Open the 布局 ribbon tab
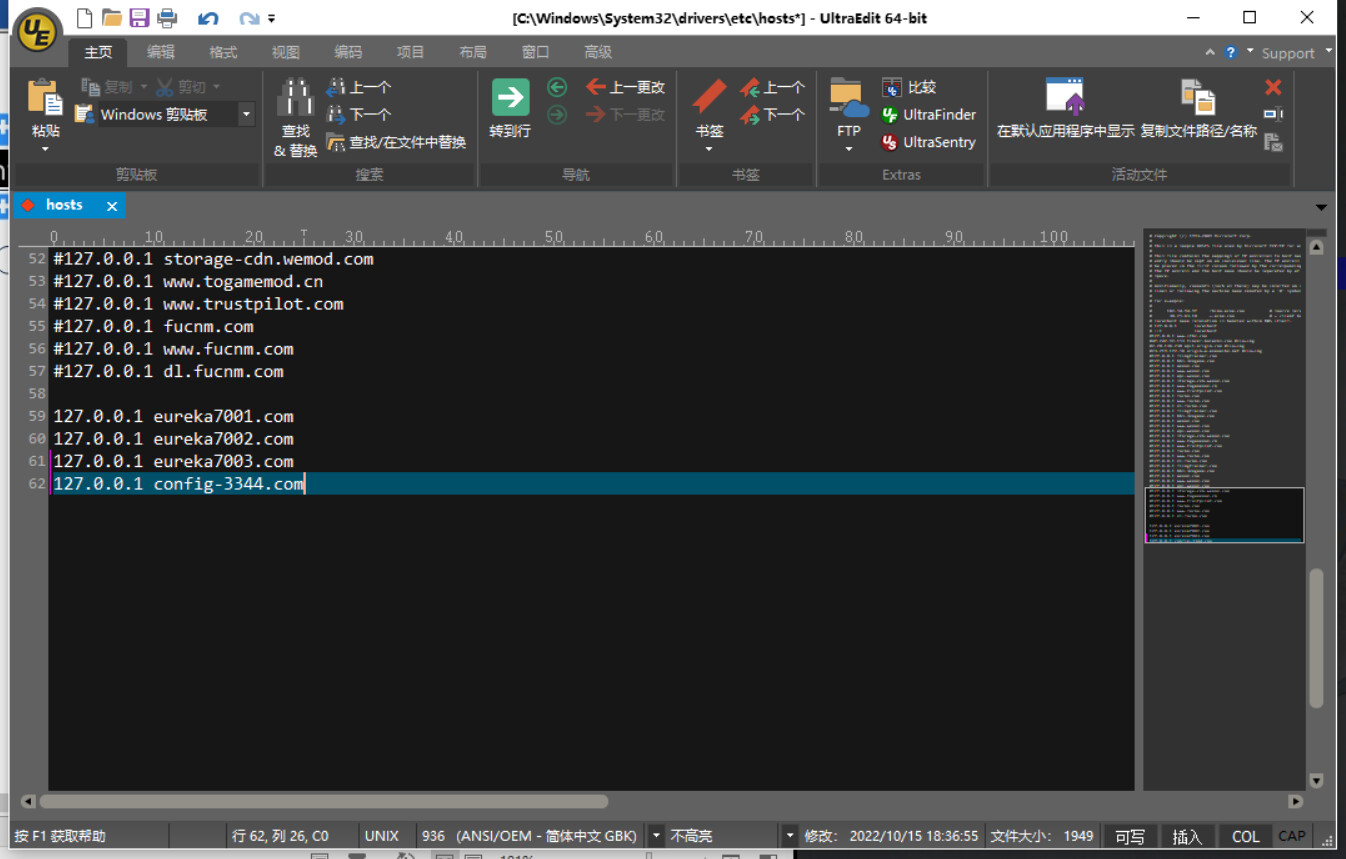1346x859 pixels. coord(473,52)
